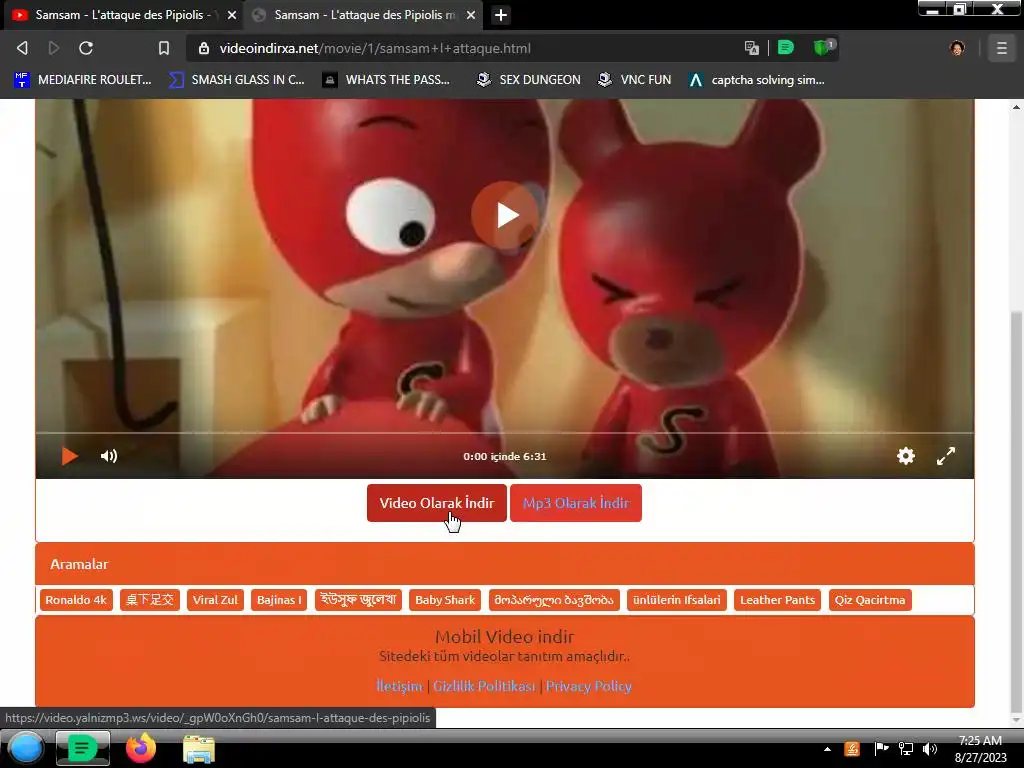
Task: Select the Qiz Qacirtma tag
Action: pos(870,600)
